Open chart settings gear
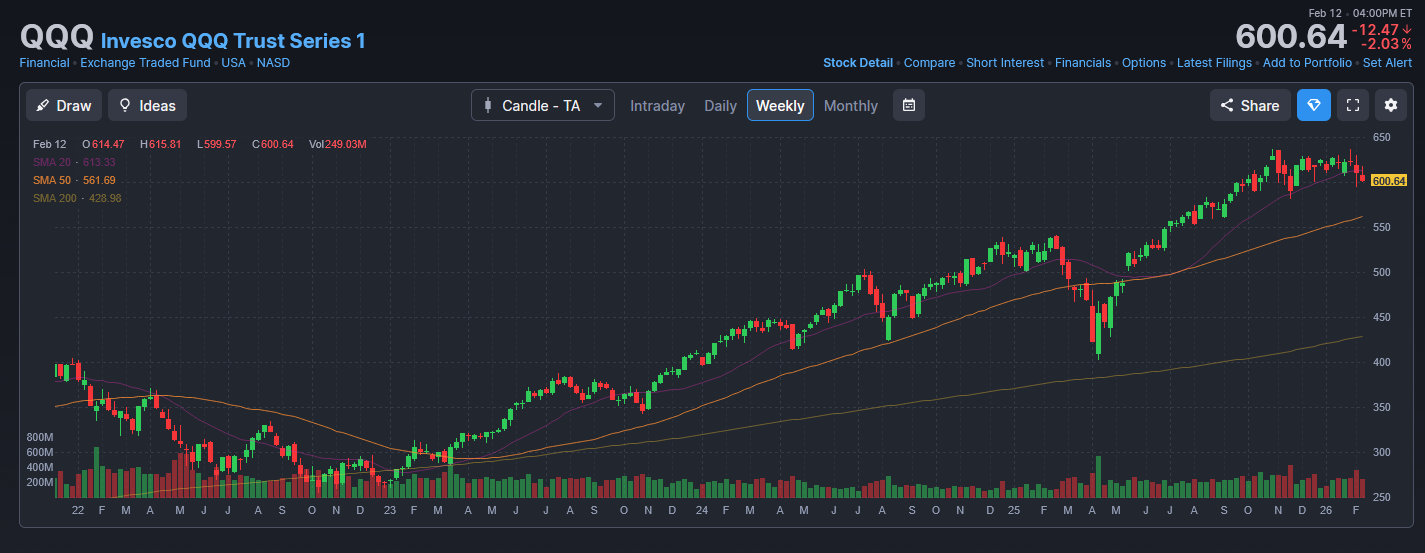 [x=1391, y=105]
